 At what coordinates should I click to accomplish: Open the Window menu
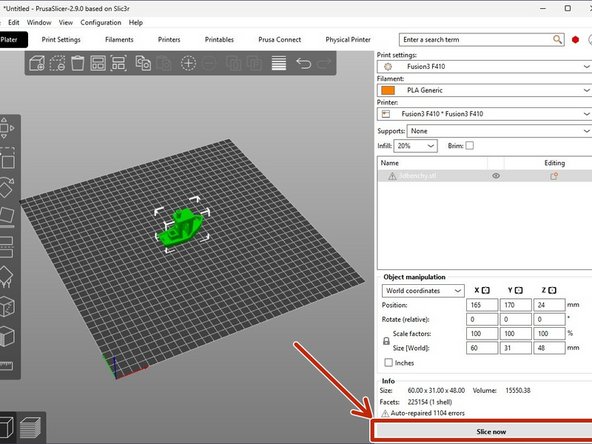(39, 22)
